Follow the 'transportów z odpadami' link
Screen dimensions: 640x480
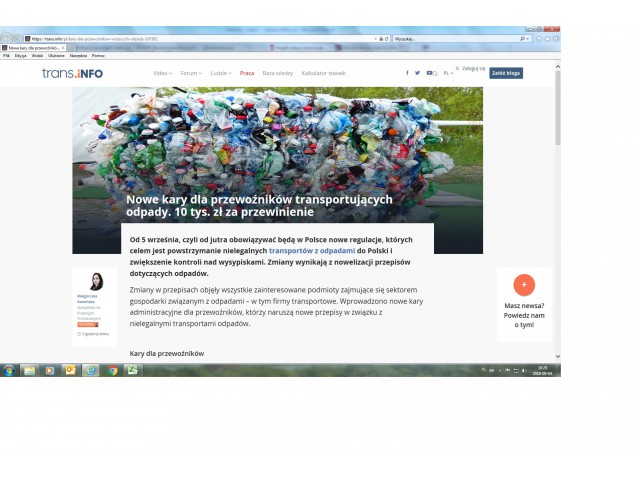311,251
